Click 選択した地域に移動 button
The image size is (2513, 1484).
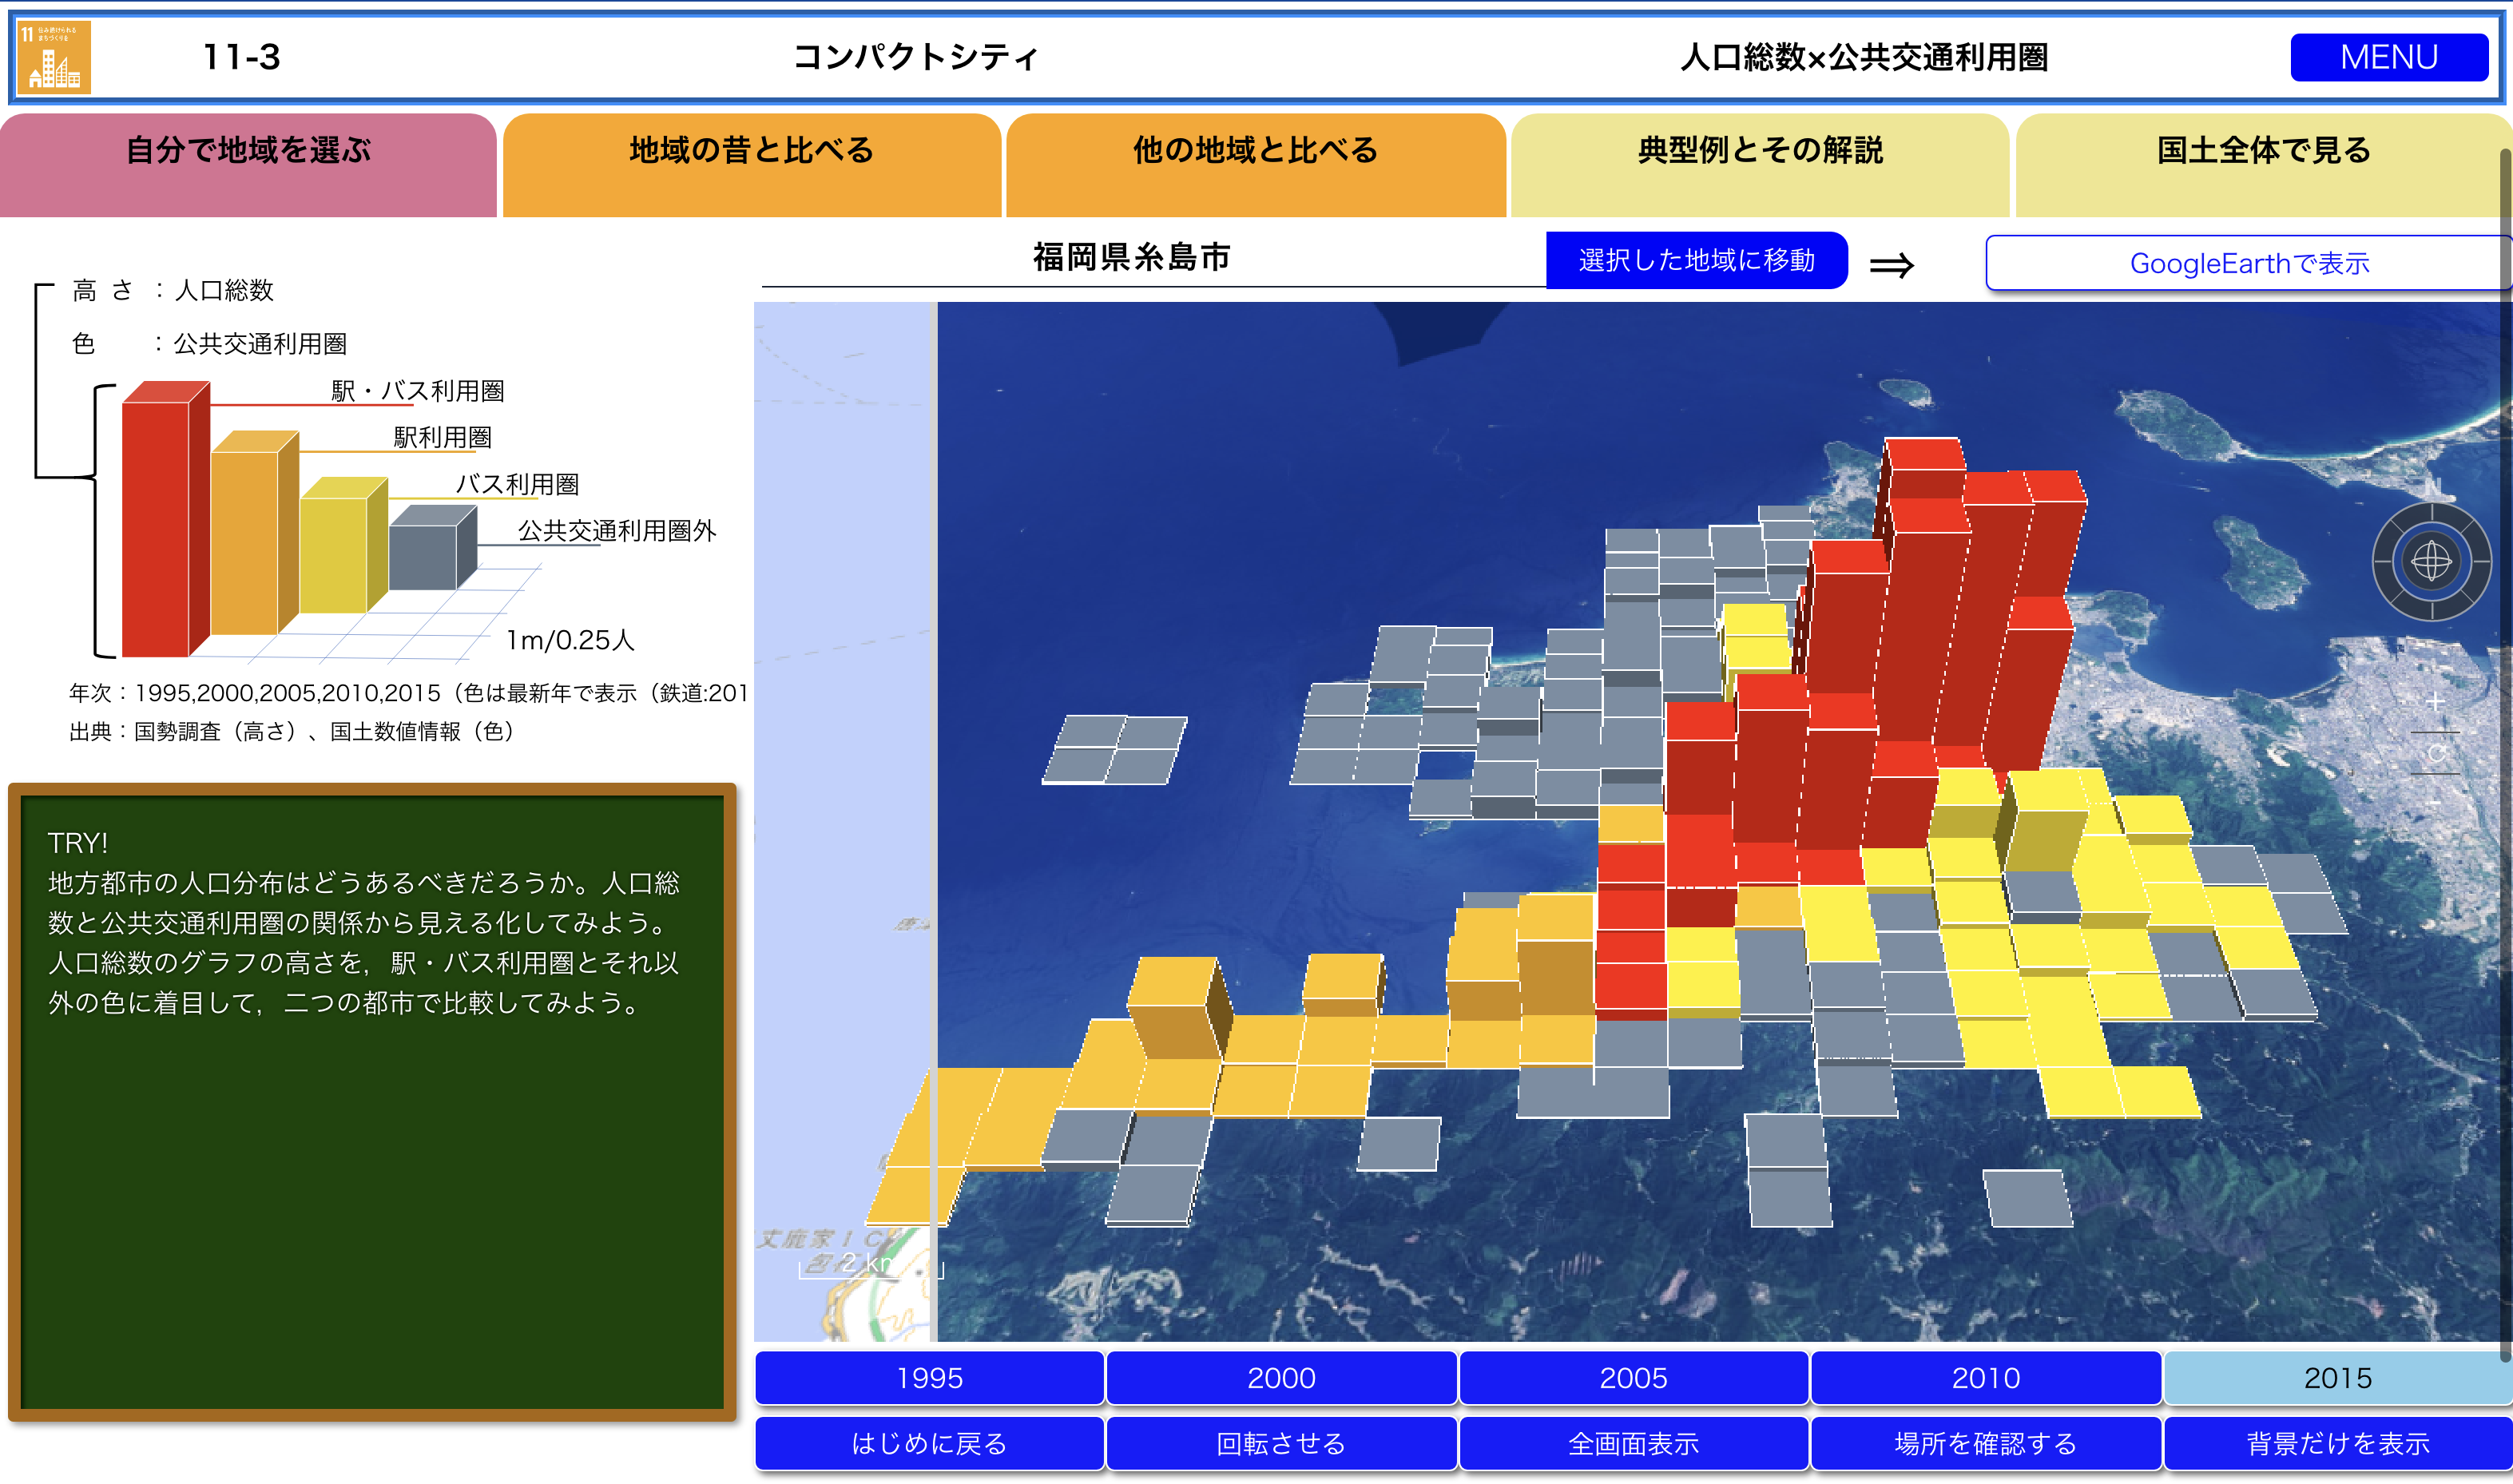coord(1696,261)
